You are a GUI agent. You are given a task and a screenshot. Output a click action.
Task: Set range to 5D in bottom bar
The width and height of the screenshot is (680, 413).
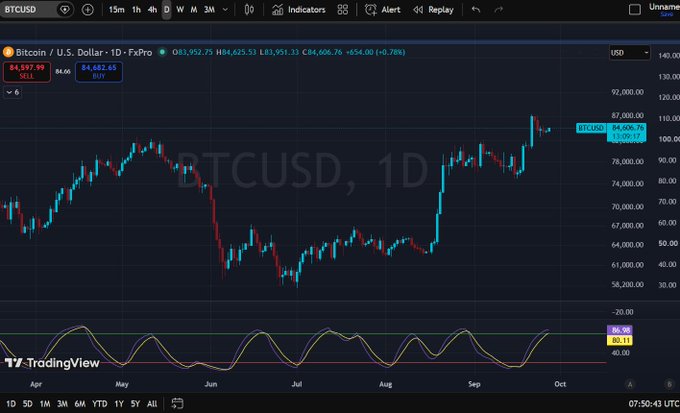point(27,404)
